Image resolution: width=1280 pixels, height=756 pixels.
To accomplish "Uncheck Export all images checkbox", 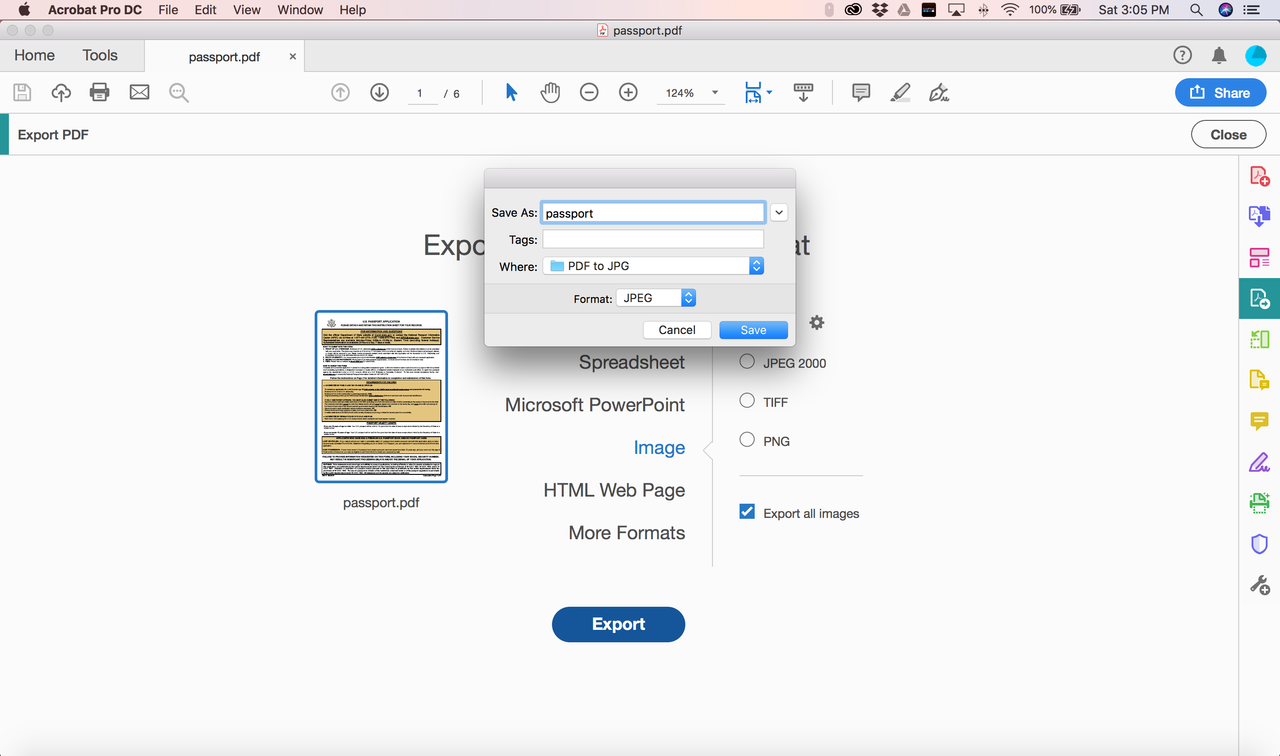I will coord(747,512).
